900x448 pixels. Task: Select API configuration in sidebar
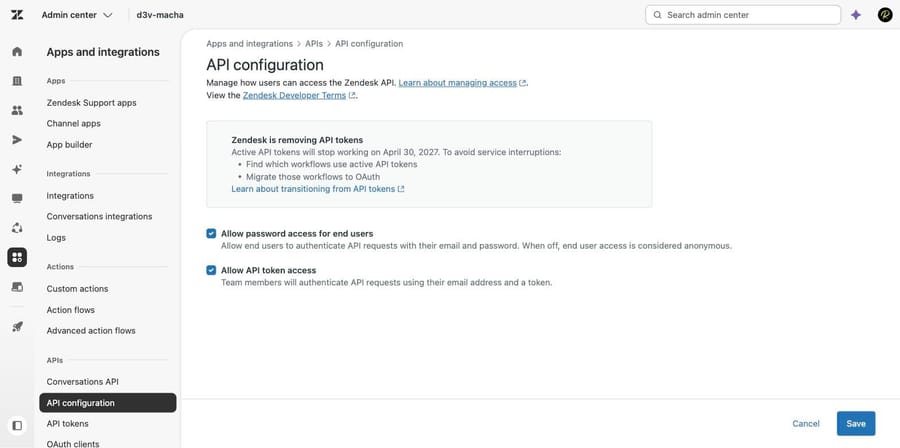click(108, 403)
